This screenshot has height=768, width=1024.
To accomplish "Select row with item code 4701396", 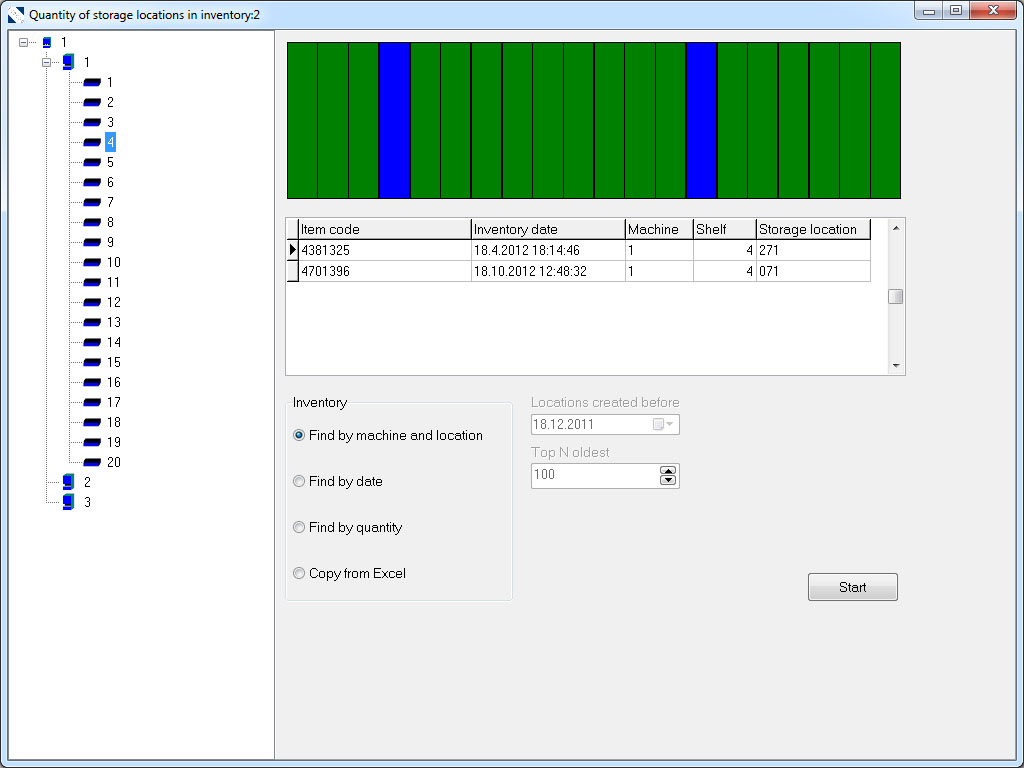I will click(x=384, y=271).
